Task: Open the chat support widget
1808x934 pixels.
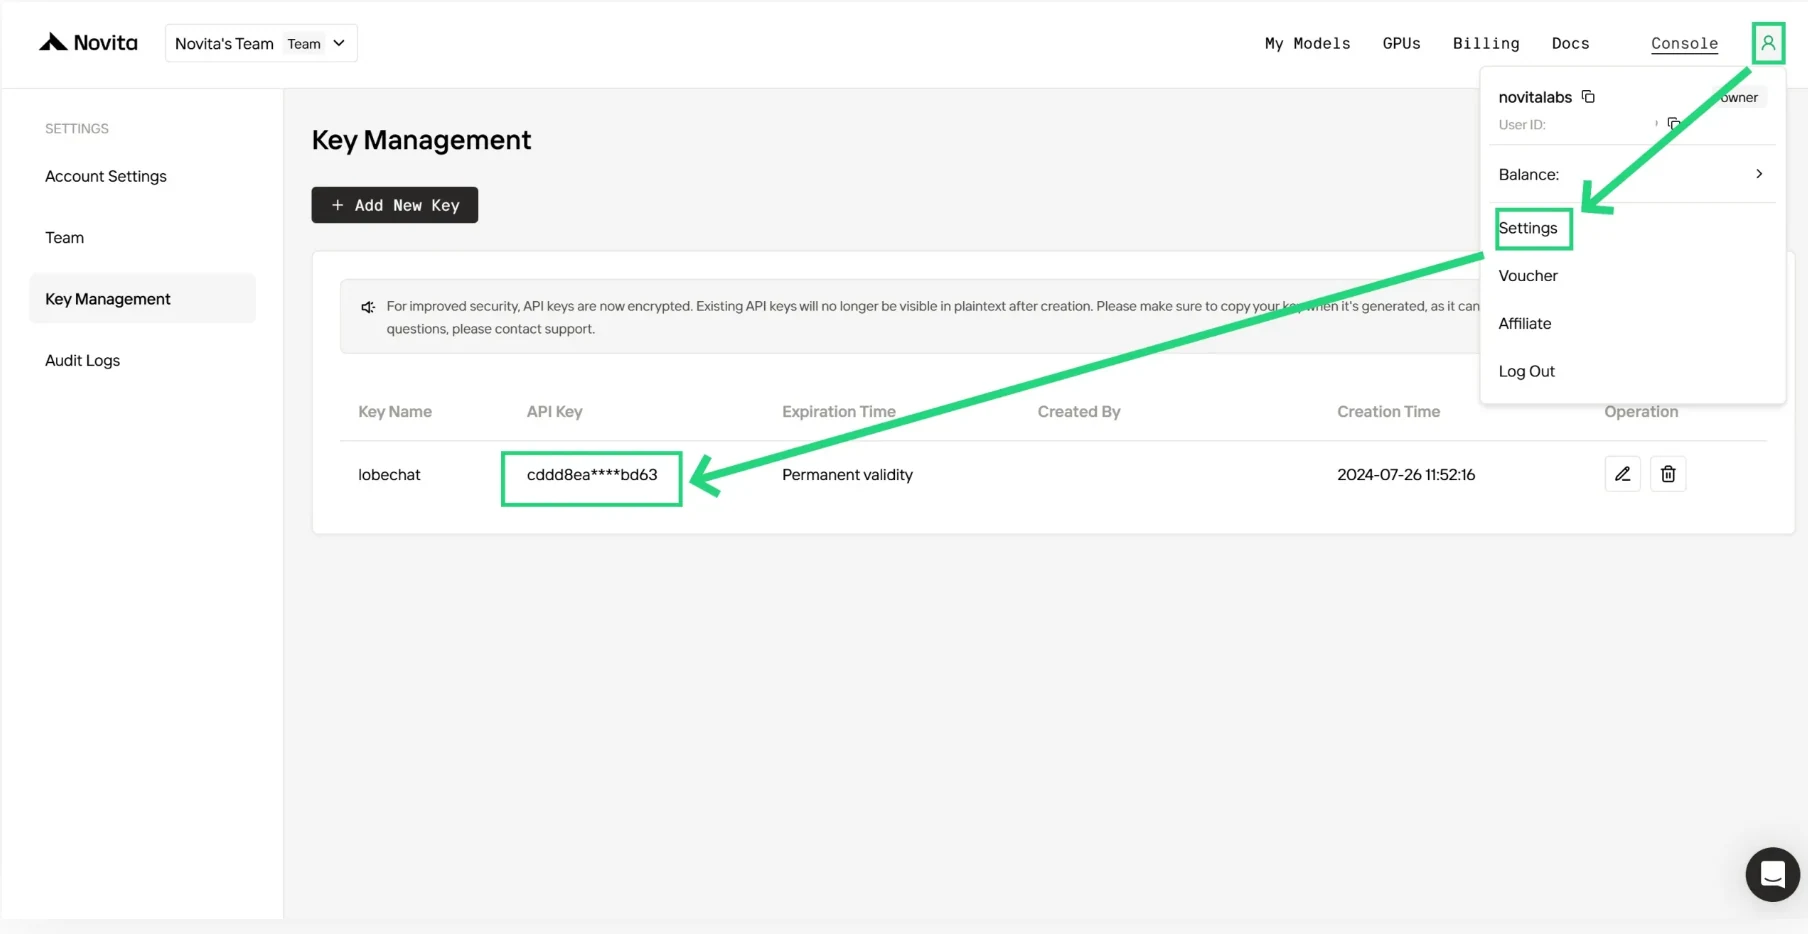Action: (x=1772, y=874)
